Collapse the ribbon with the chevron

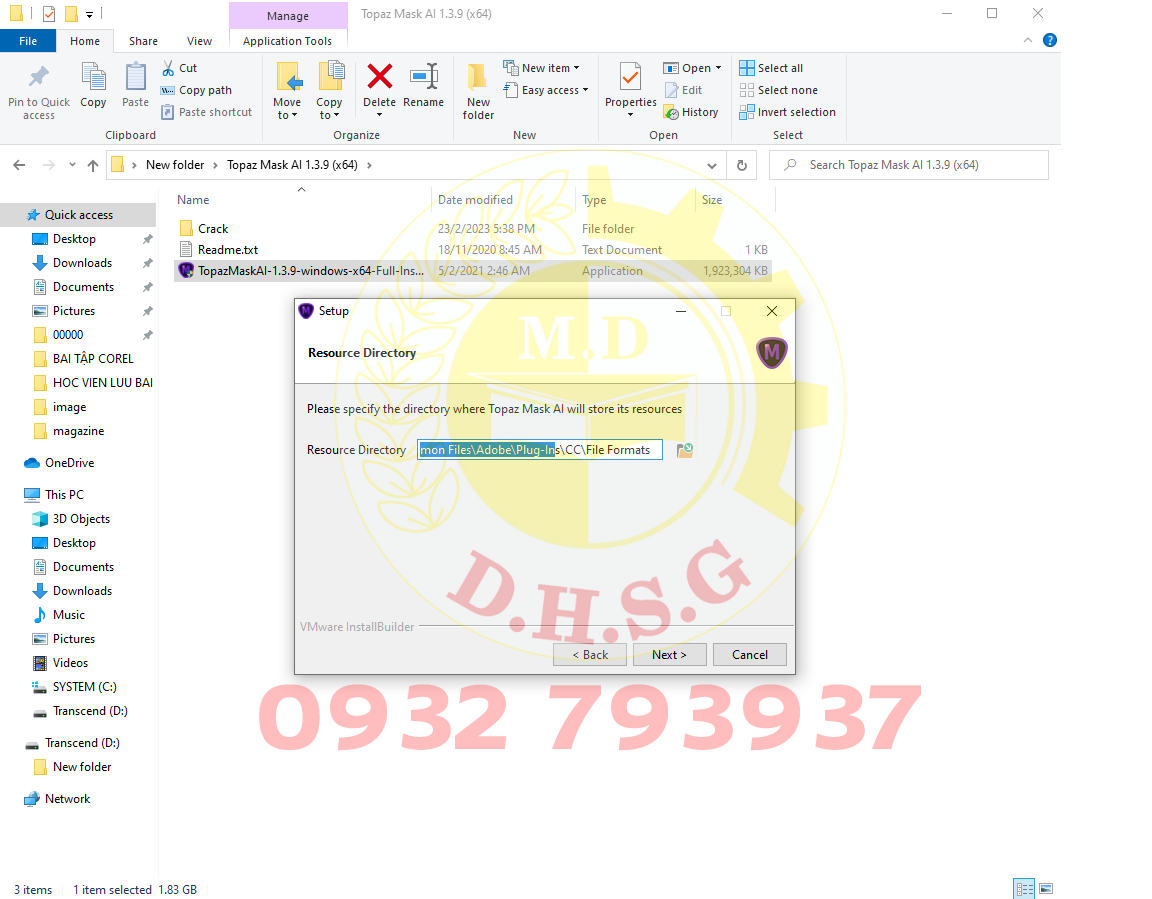(x=1028, y=40)
